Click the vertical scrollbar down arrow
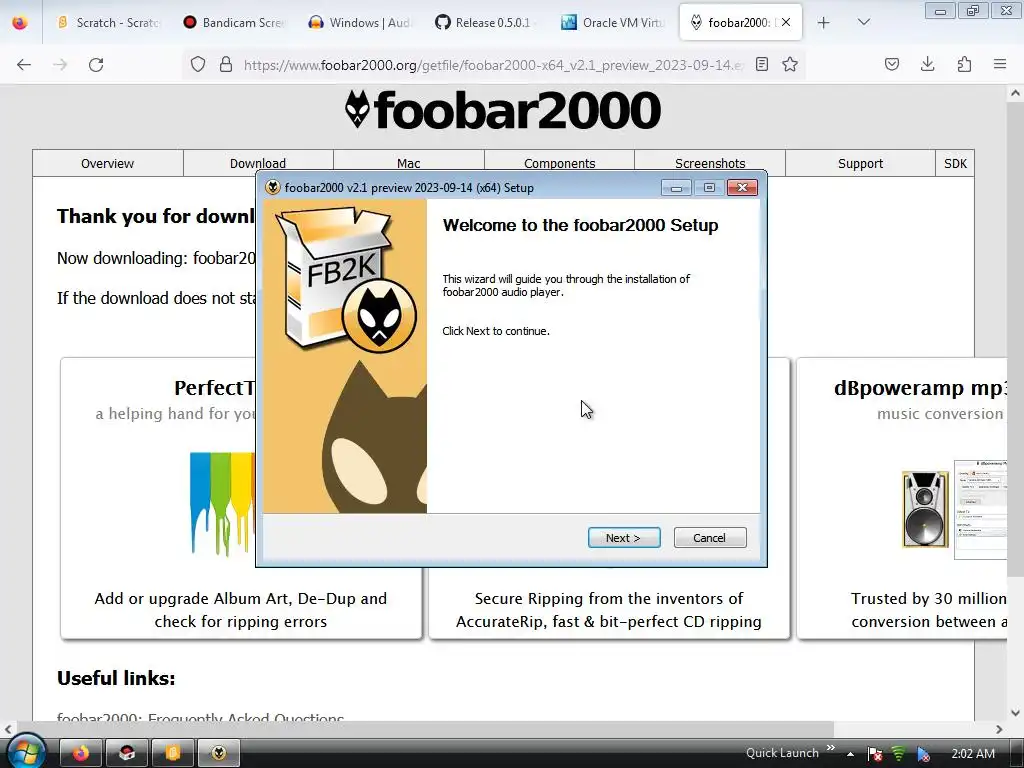This screenshot has height=768, width=1024. [1015, 713]
